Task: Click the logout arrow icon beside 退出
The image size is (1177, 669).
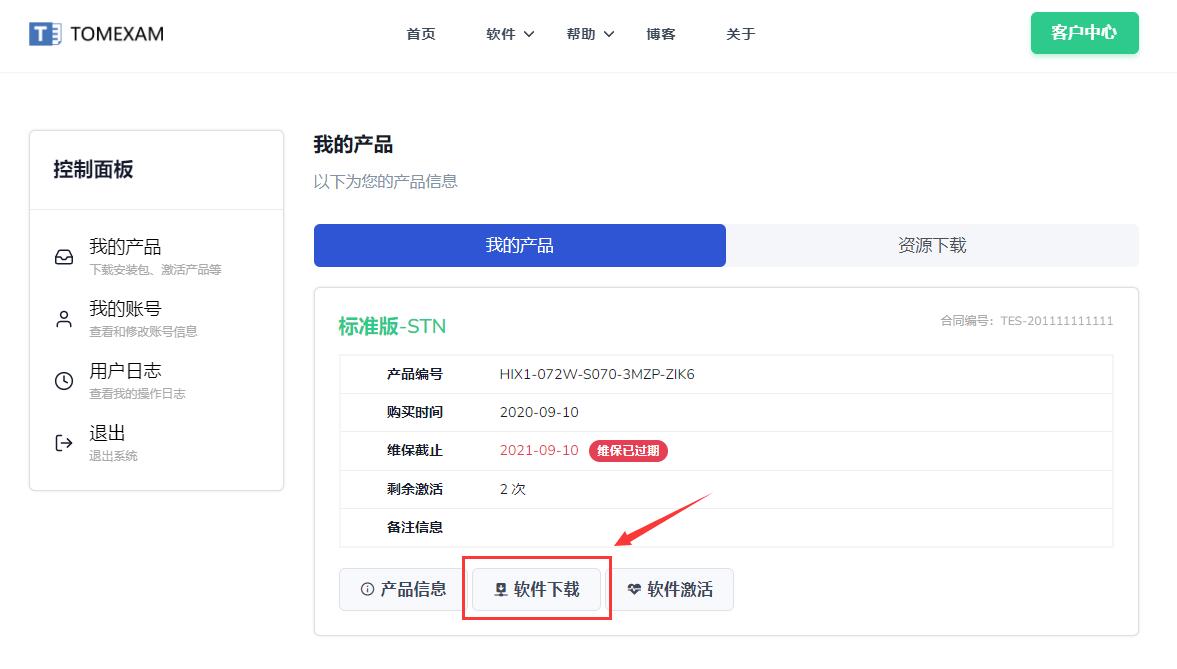Action: (64, 443)
